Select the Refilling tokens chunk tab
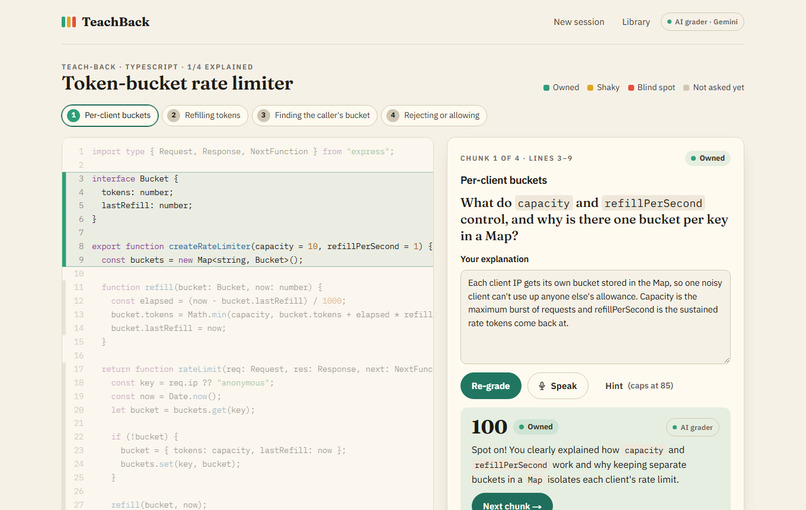 click(205, 115)
